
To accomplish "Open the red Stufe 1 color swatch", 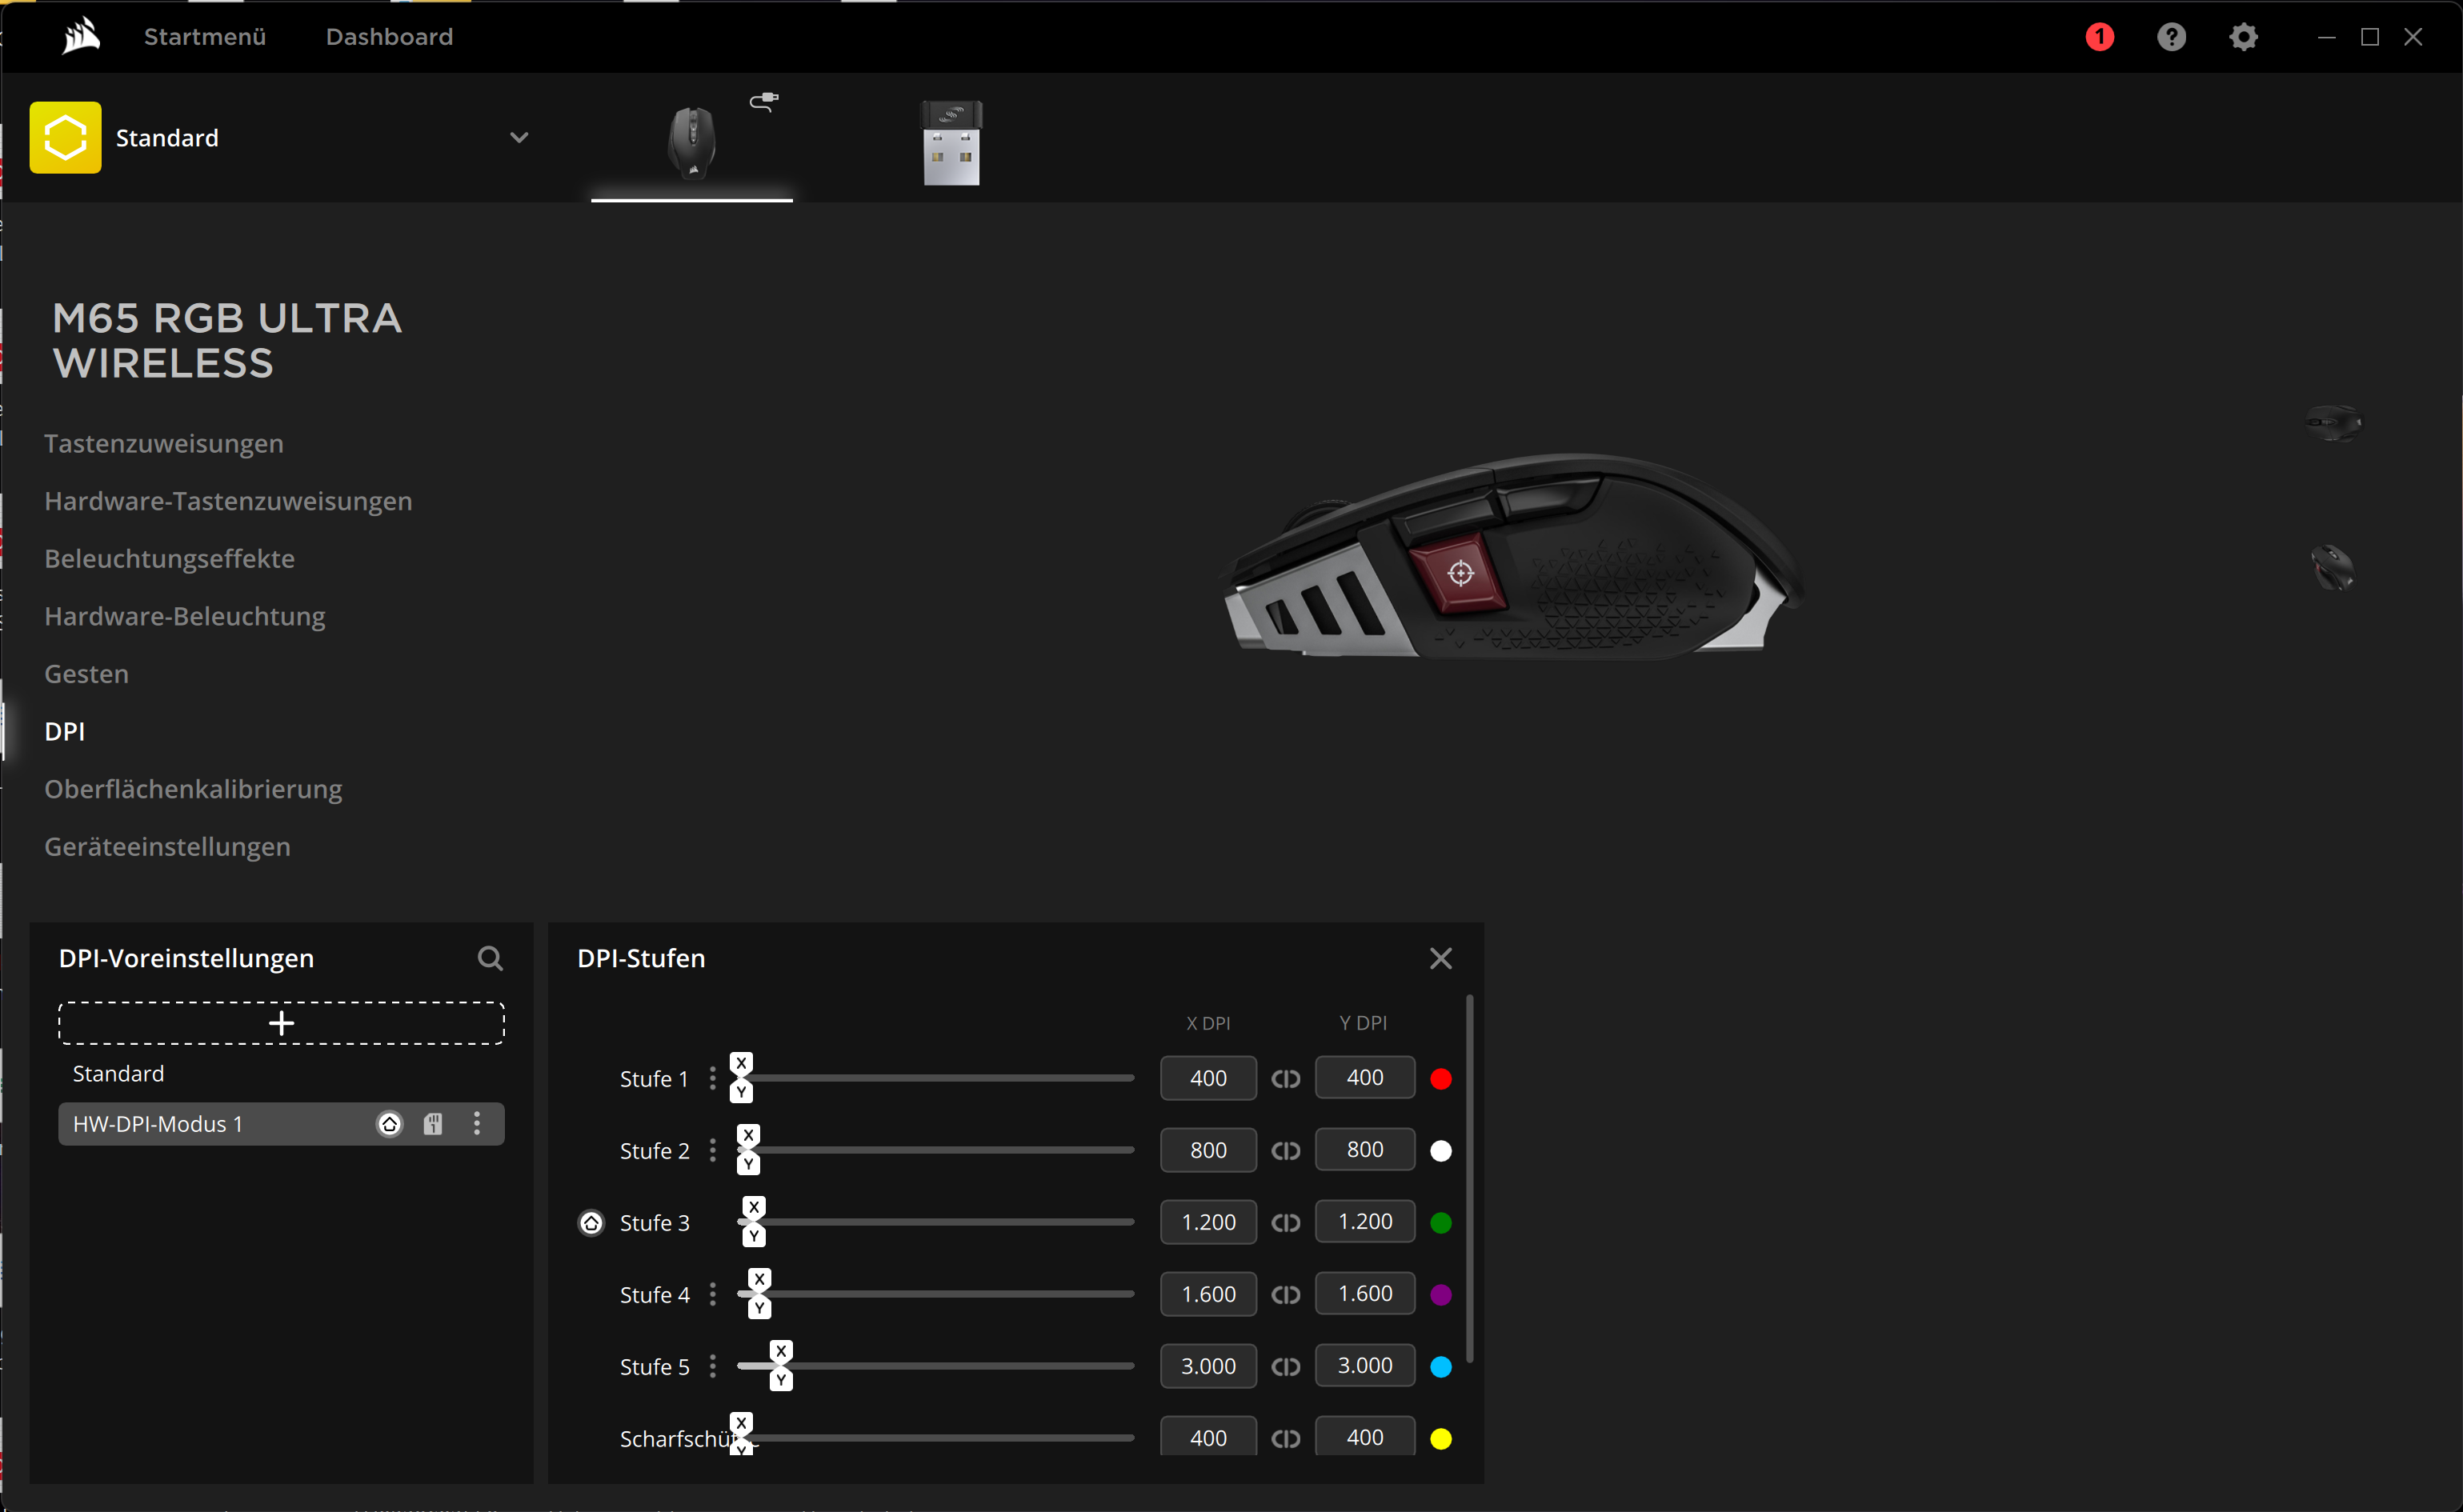I will (1441, 1079).
